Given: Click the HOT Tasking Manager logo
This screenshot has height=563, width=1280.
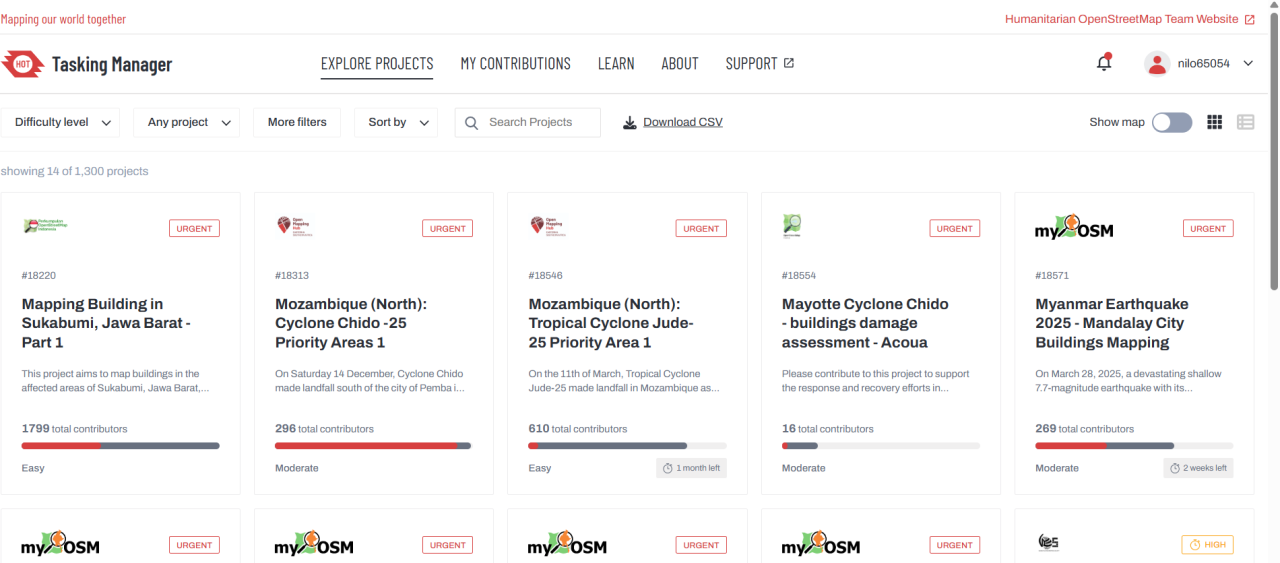Looking at the screenshot, I should pos(87,65).
